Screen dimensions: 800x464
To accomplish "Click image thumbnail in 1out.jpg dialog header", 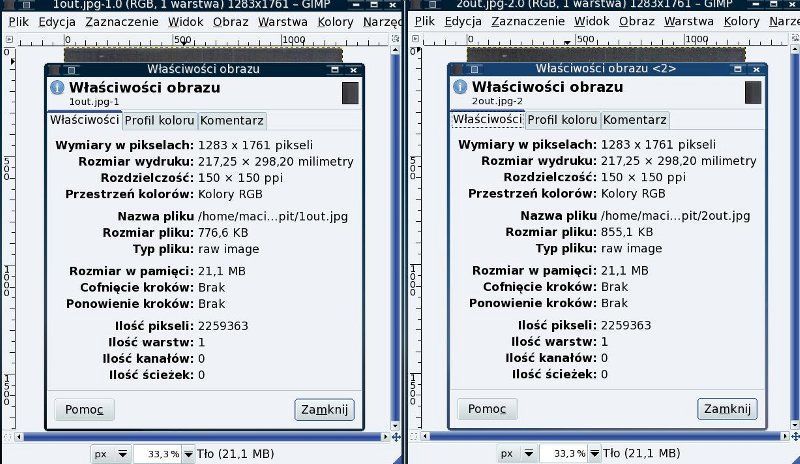I will (x=350, y=93).
